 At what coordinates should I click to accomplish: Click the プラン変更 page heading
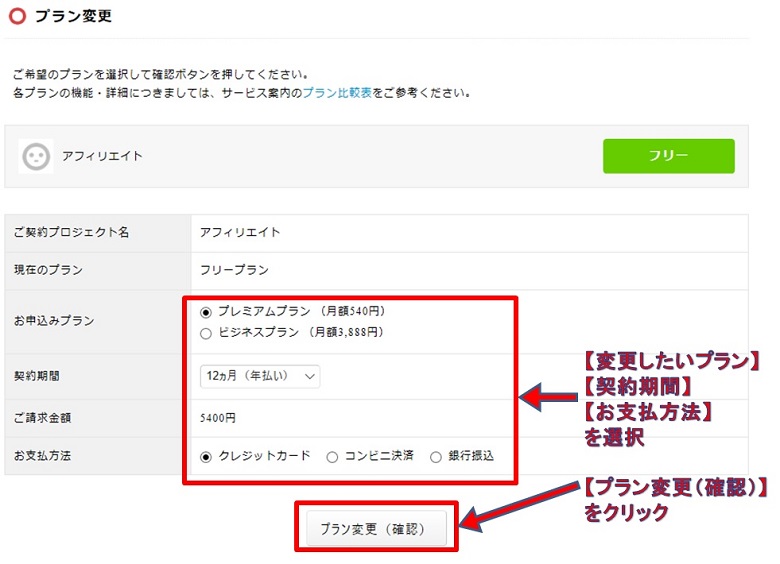(x=73, y=16)
